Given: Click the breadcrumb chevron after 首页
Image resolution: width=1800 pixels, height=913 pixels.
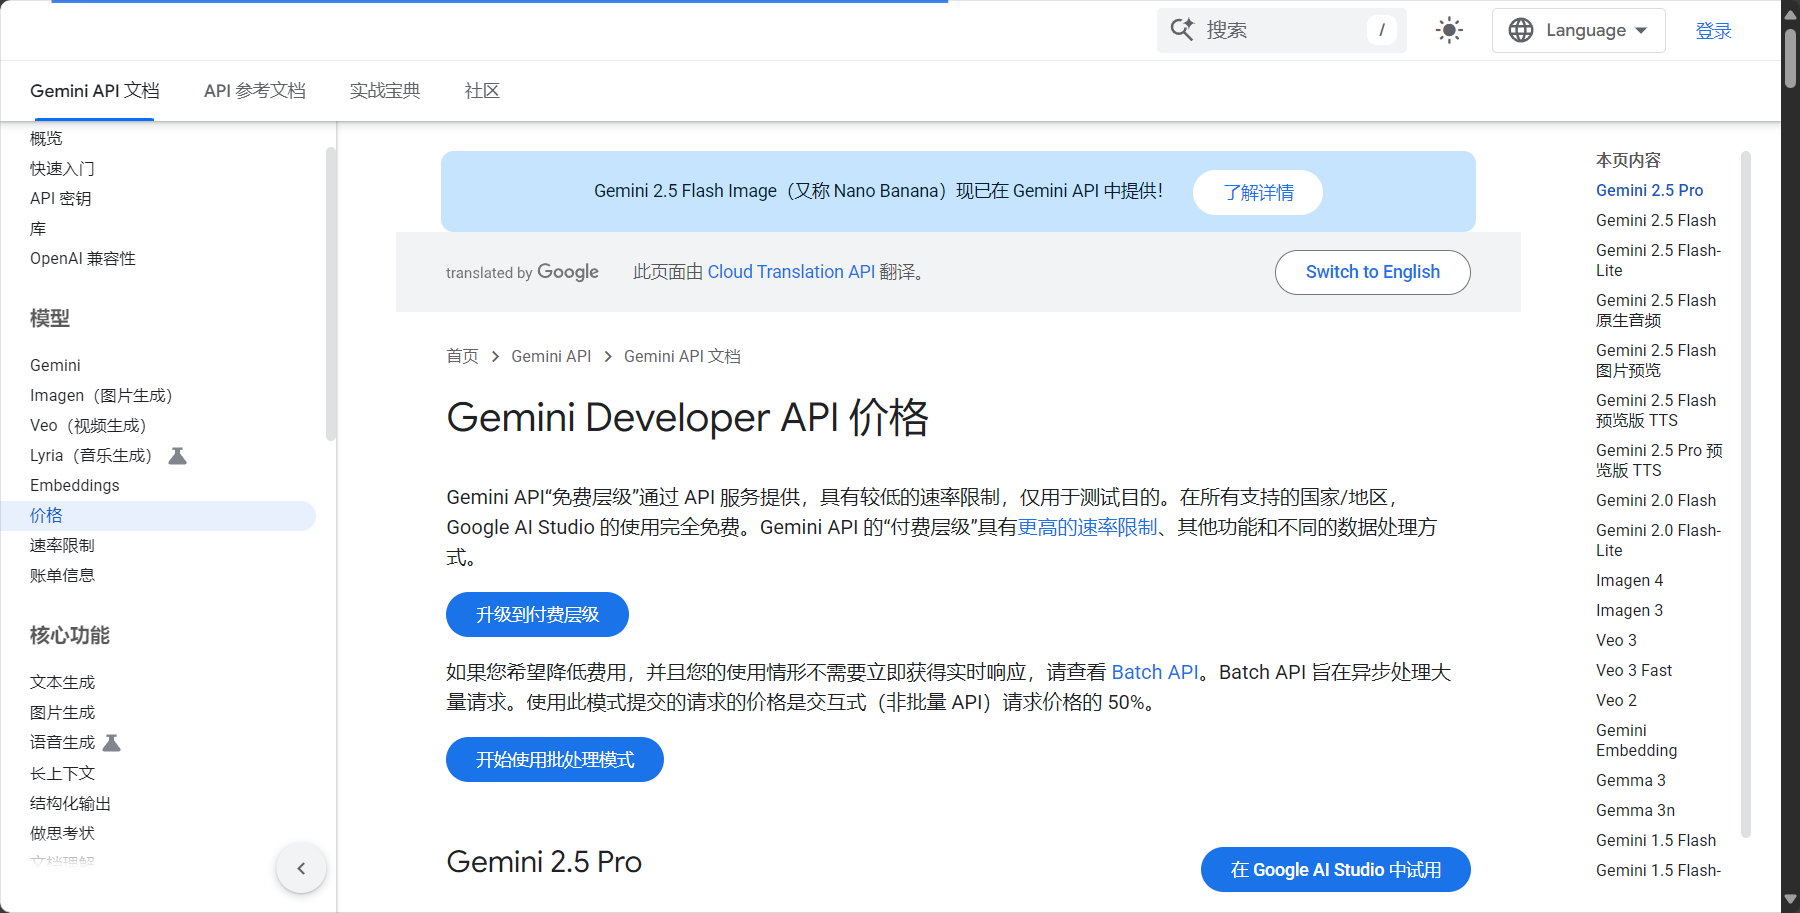Looking at the screenshot, I should [495, 357].
